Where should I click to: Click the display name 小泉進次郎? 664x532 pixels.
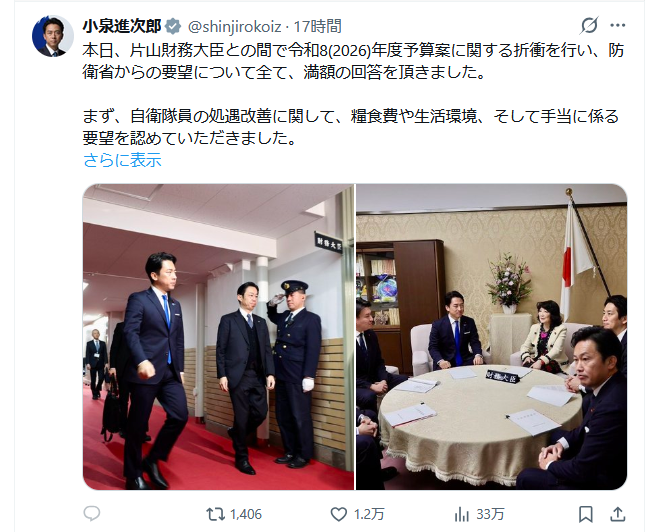tap(122, 26)
